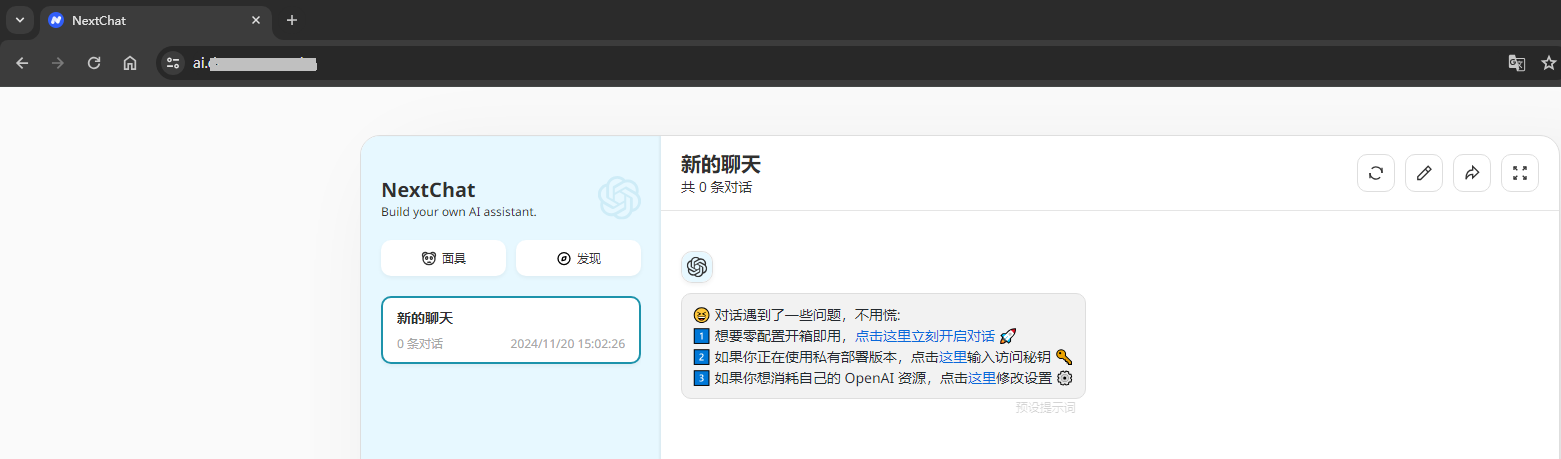
Task: Go back in browser history
Action: (22, 63)
